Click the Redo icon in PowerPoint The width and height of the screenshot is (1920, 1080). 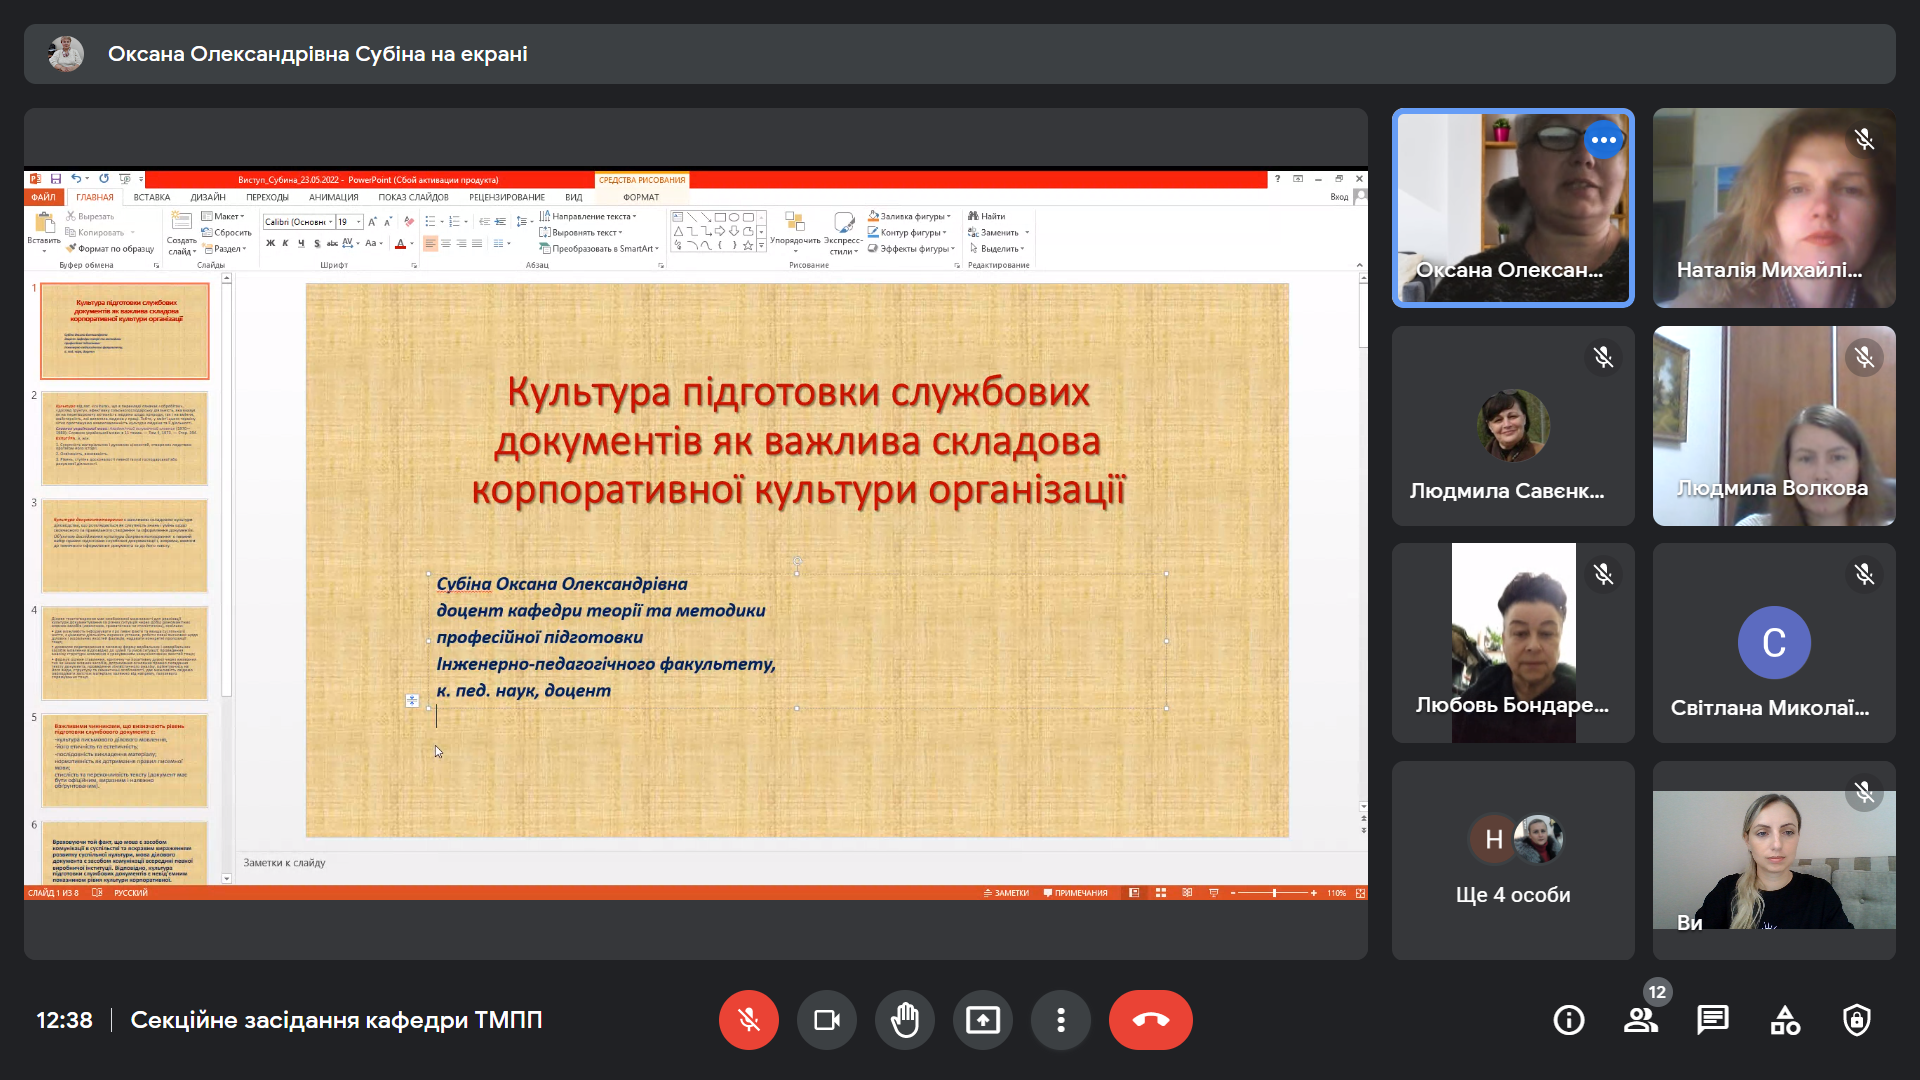click(103, 179)
